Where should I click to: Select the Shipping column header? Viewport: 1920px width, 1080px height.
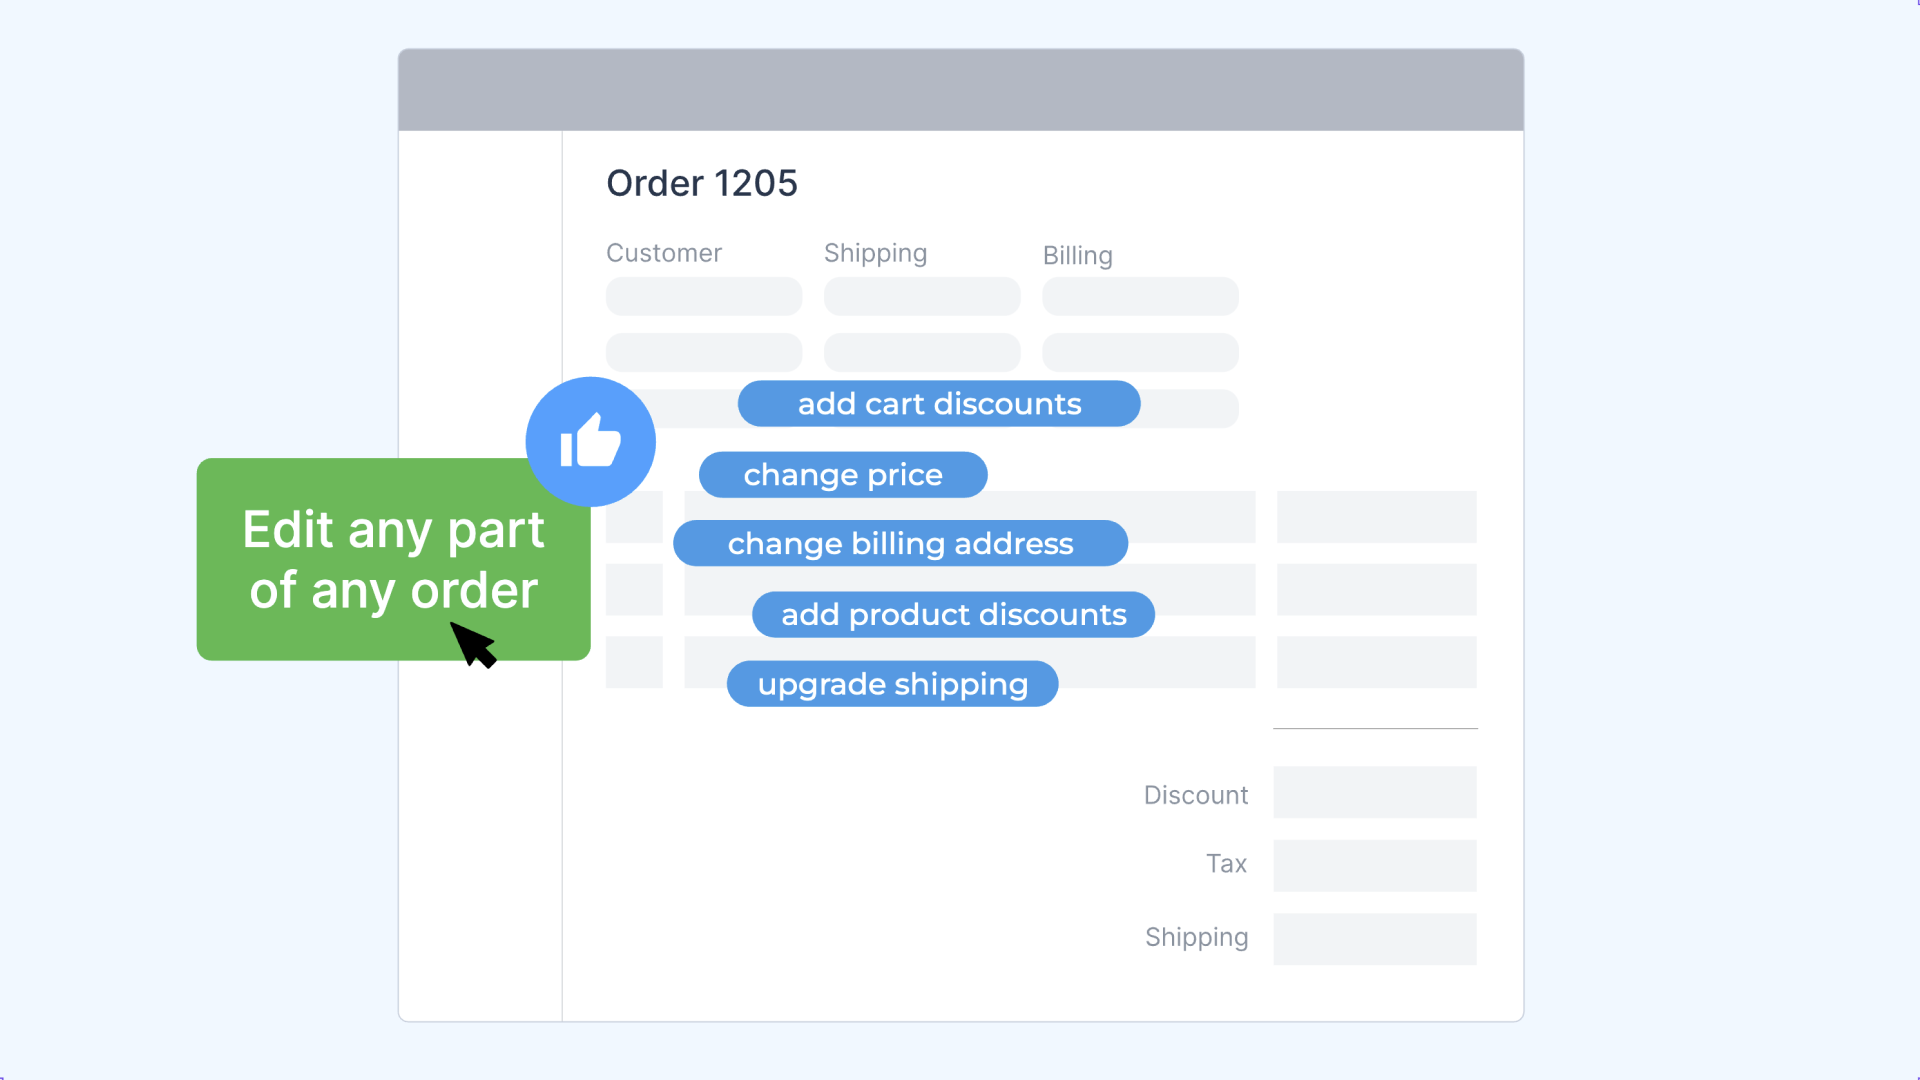tap(875, 253)
